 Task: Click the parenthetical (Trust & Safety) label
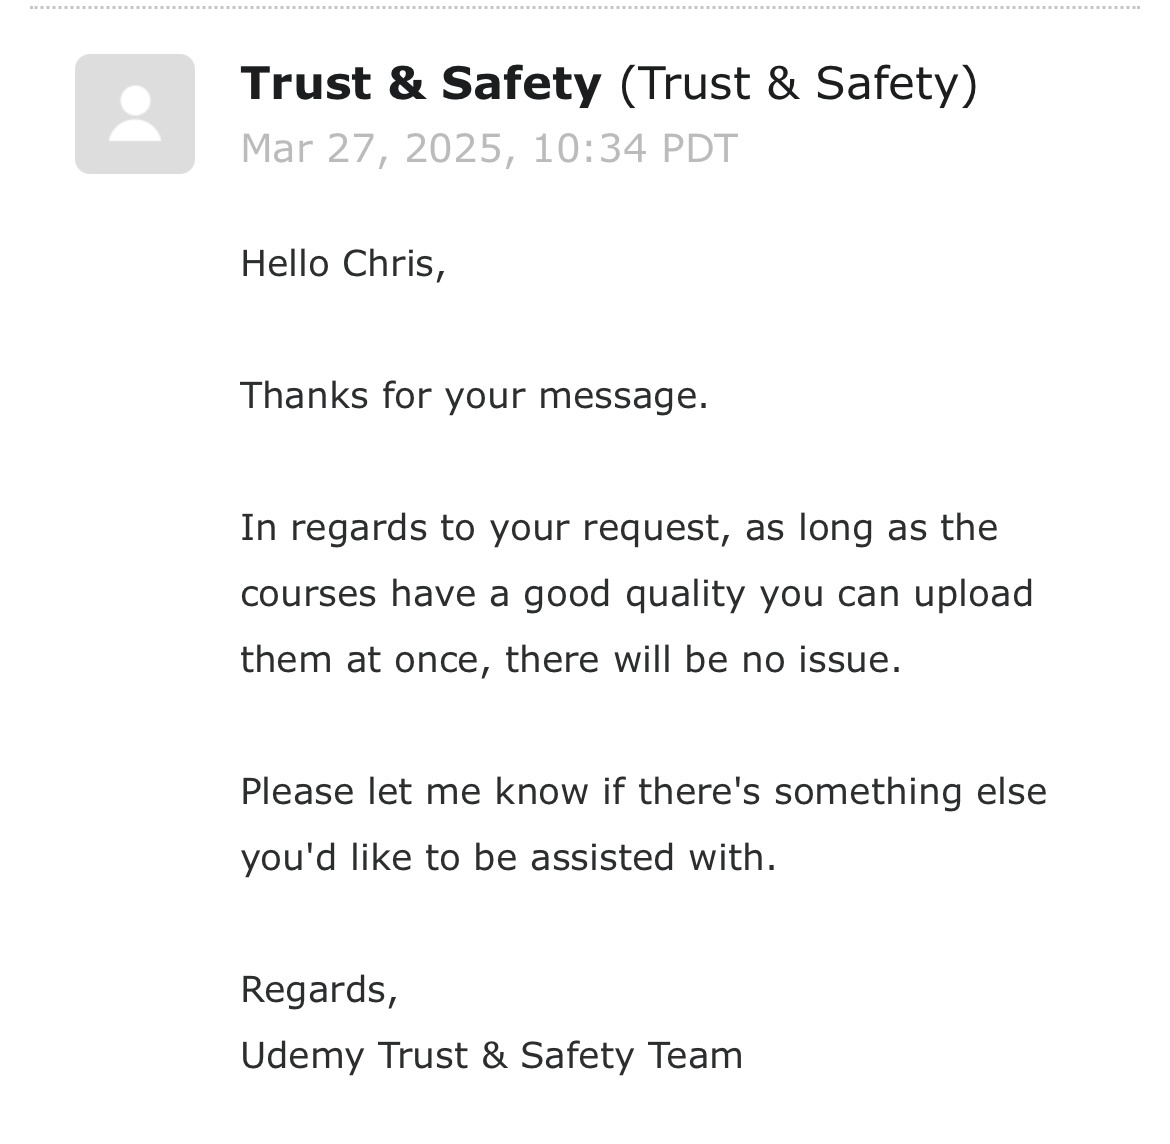[798, 84]
